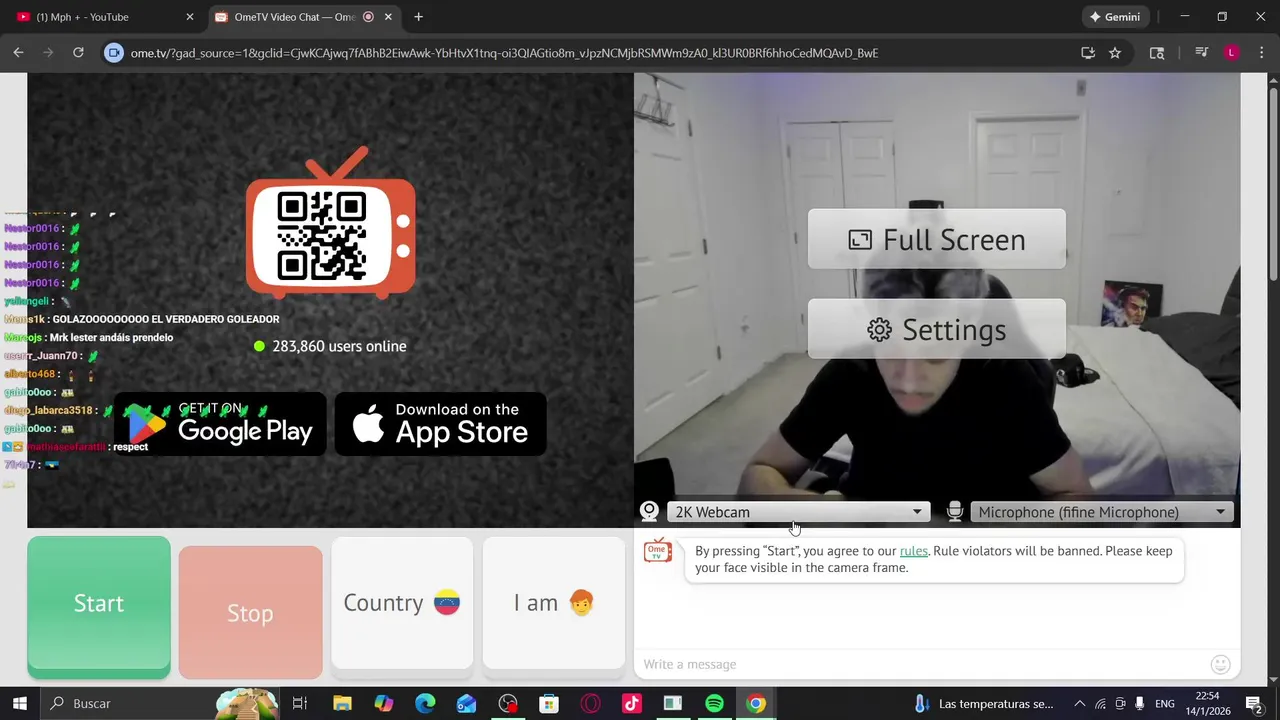Open Opera browser from the taskbar

point(590,703)
